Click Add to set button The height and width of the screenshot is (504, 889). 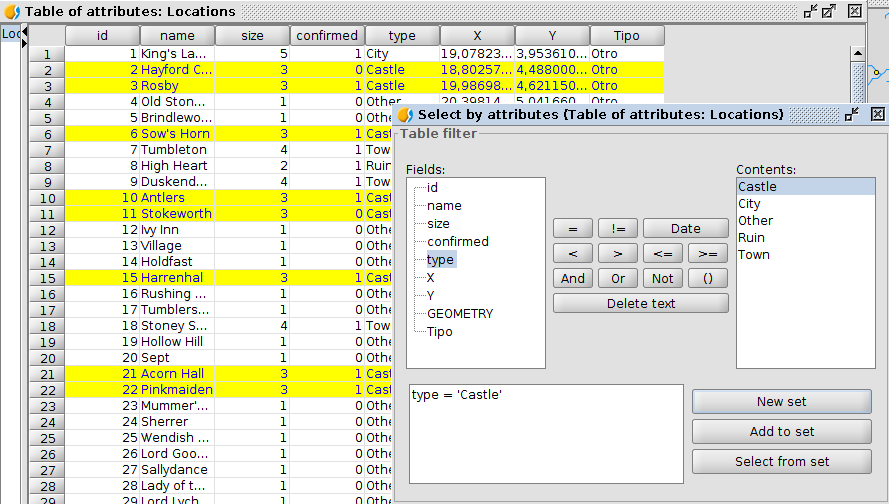pos(781,432)
